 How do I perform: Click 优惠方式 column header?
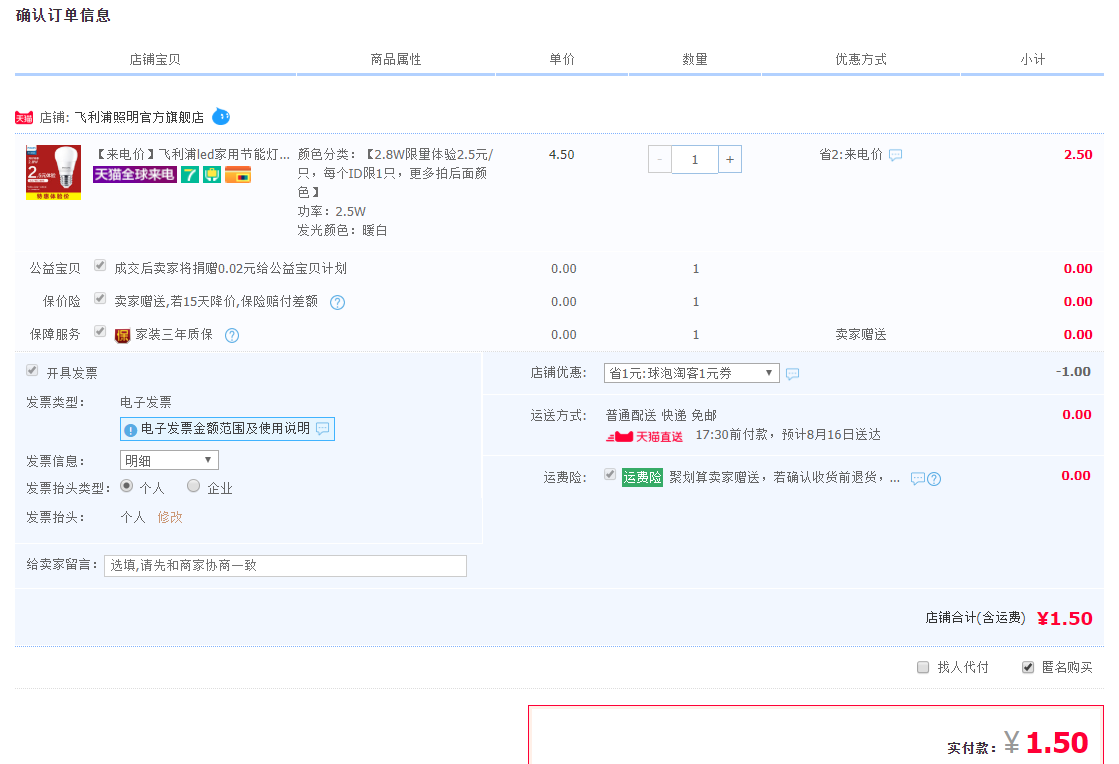point(861,59)
